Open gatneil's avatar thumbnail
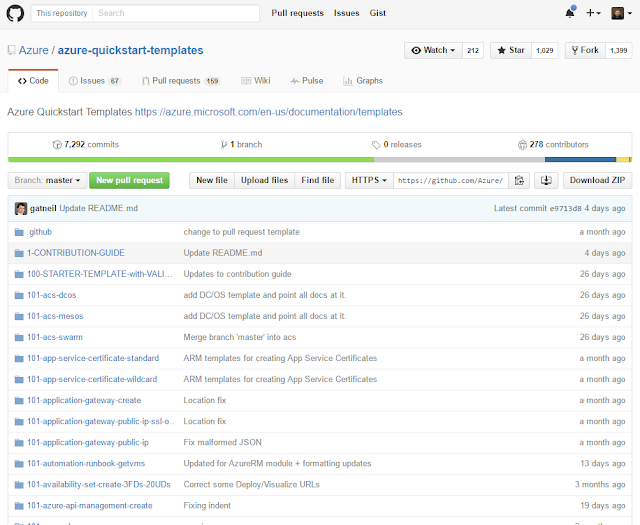 pos(21,209)
